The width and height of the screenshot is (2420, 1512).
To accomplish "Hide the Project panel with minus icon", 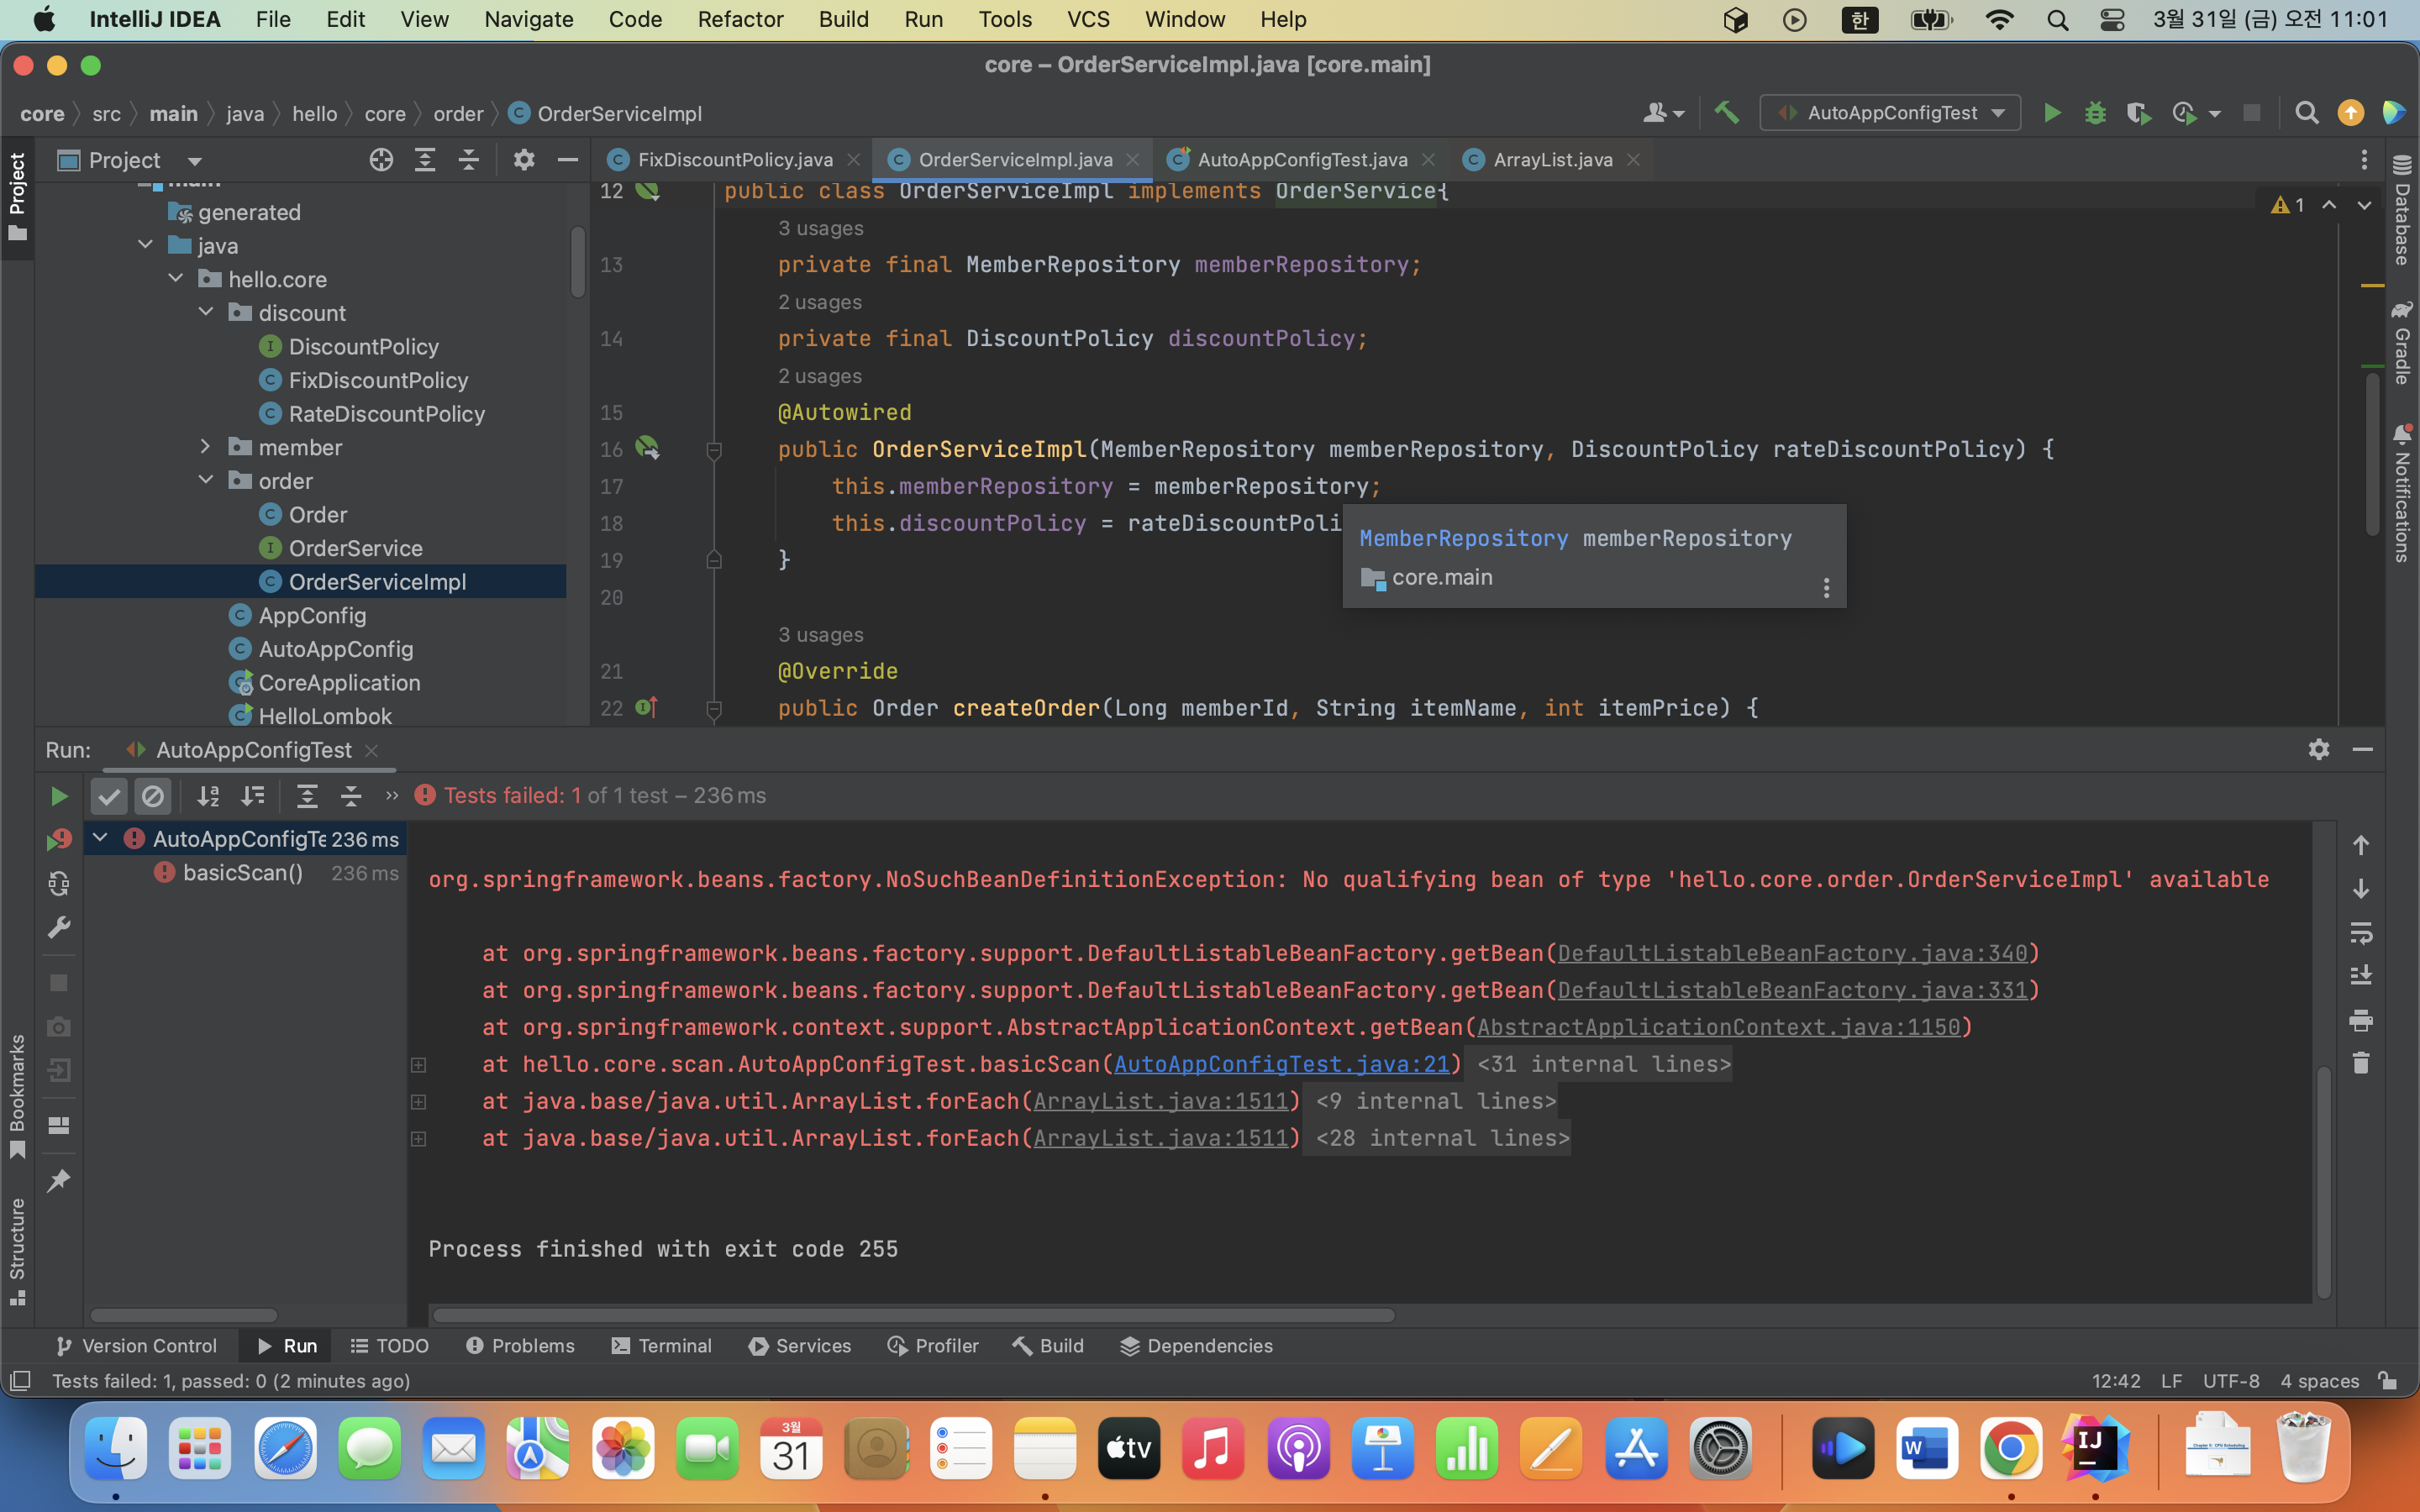I will pyautogui.click(x=567, y=160).
